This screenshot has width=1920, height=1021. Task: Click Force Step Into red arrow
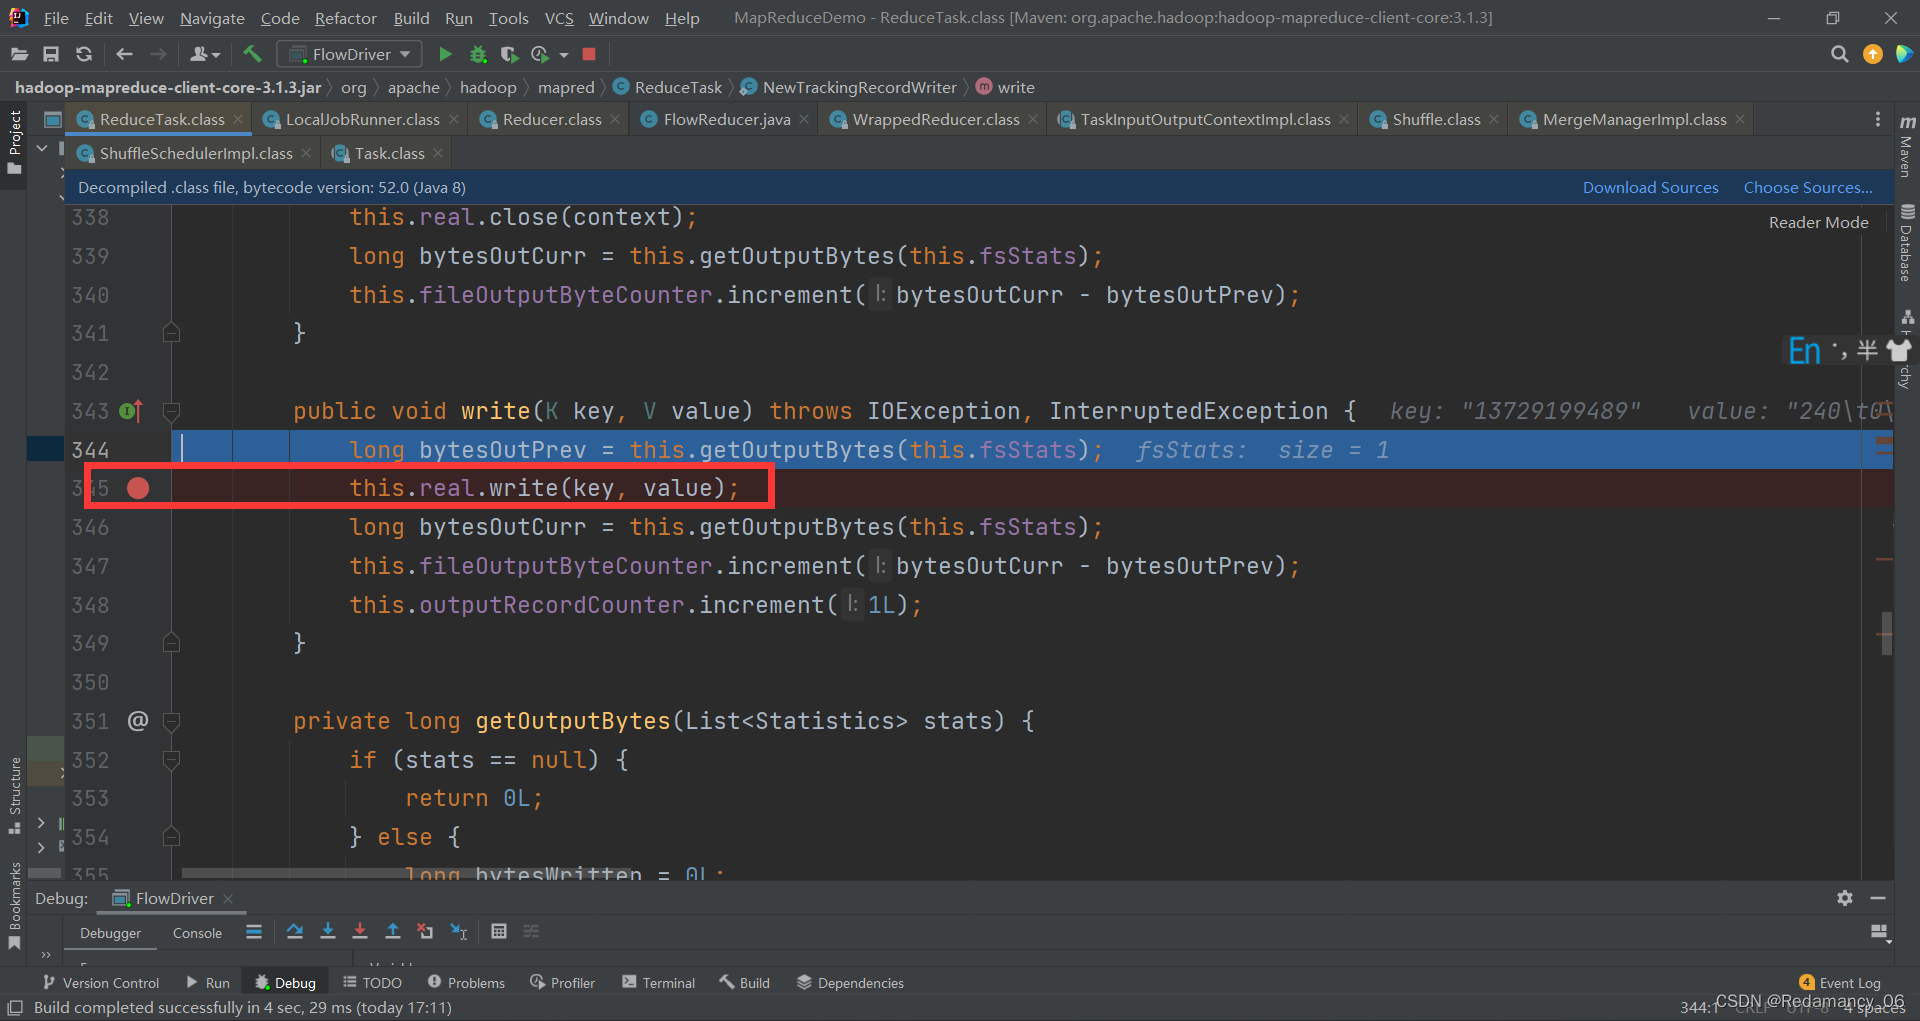[360, 931]
